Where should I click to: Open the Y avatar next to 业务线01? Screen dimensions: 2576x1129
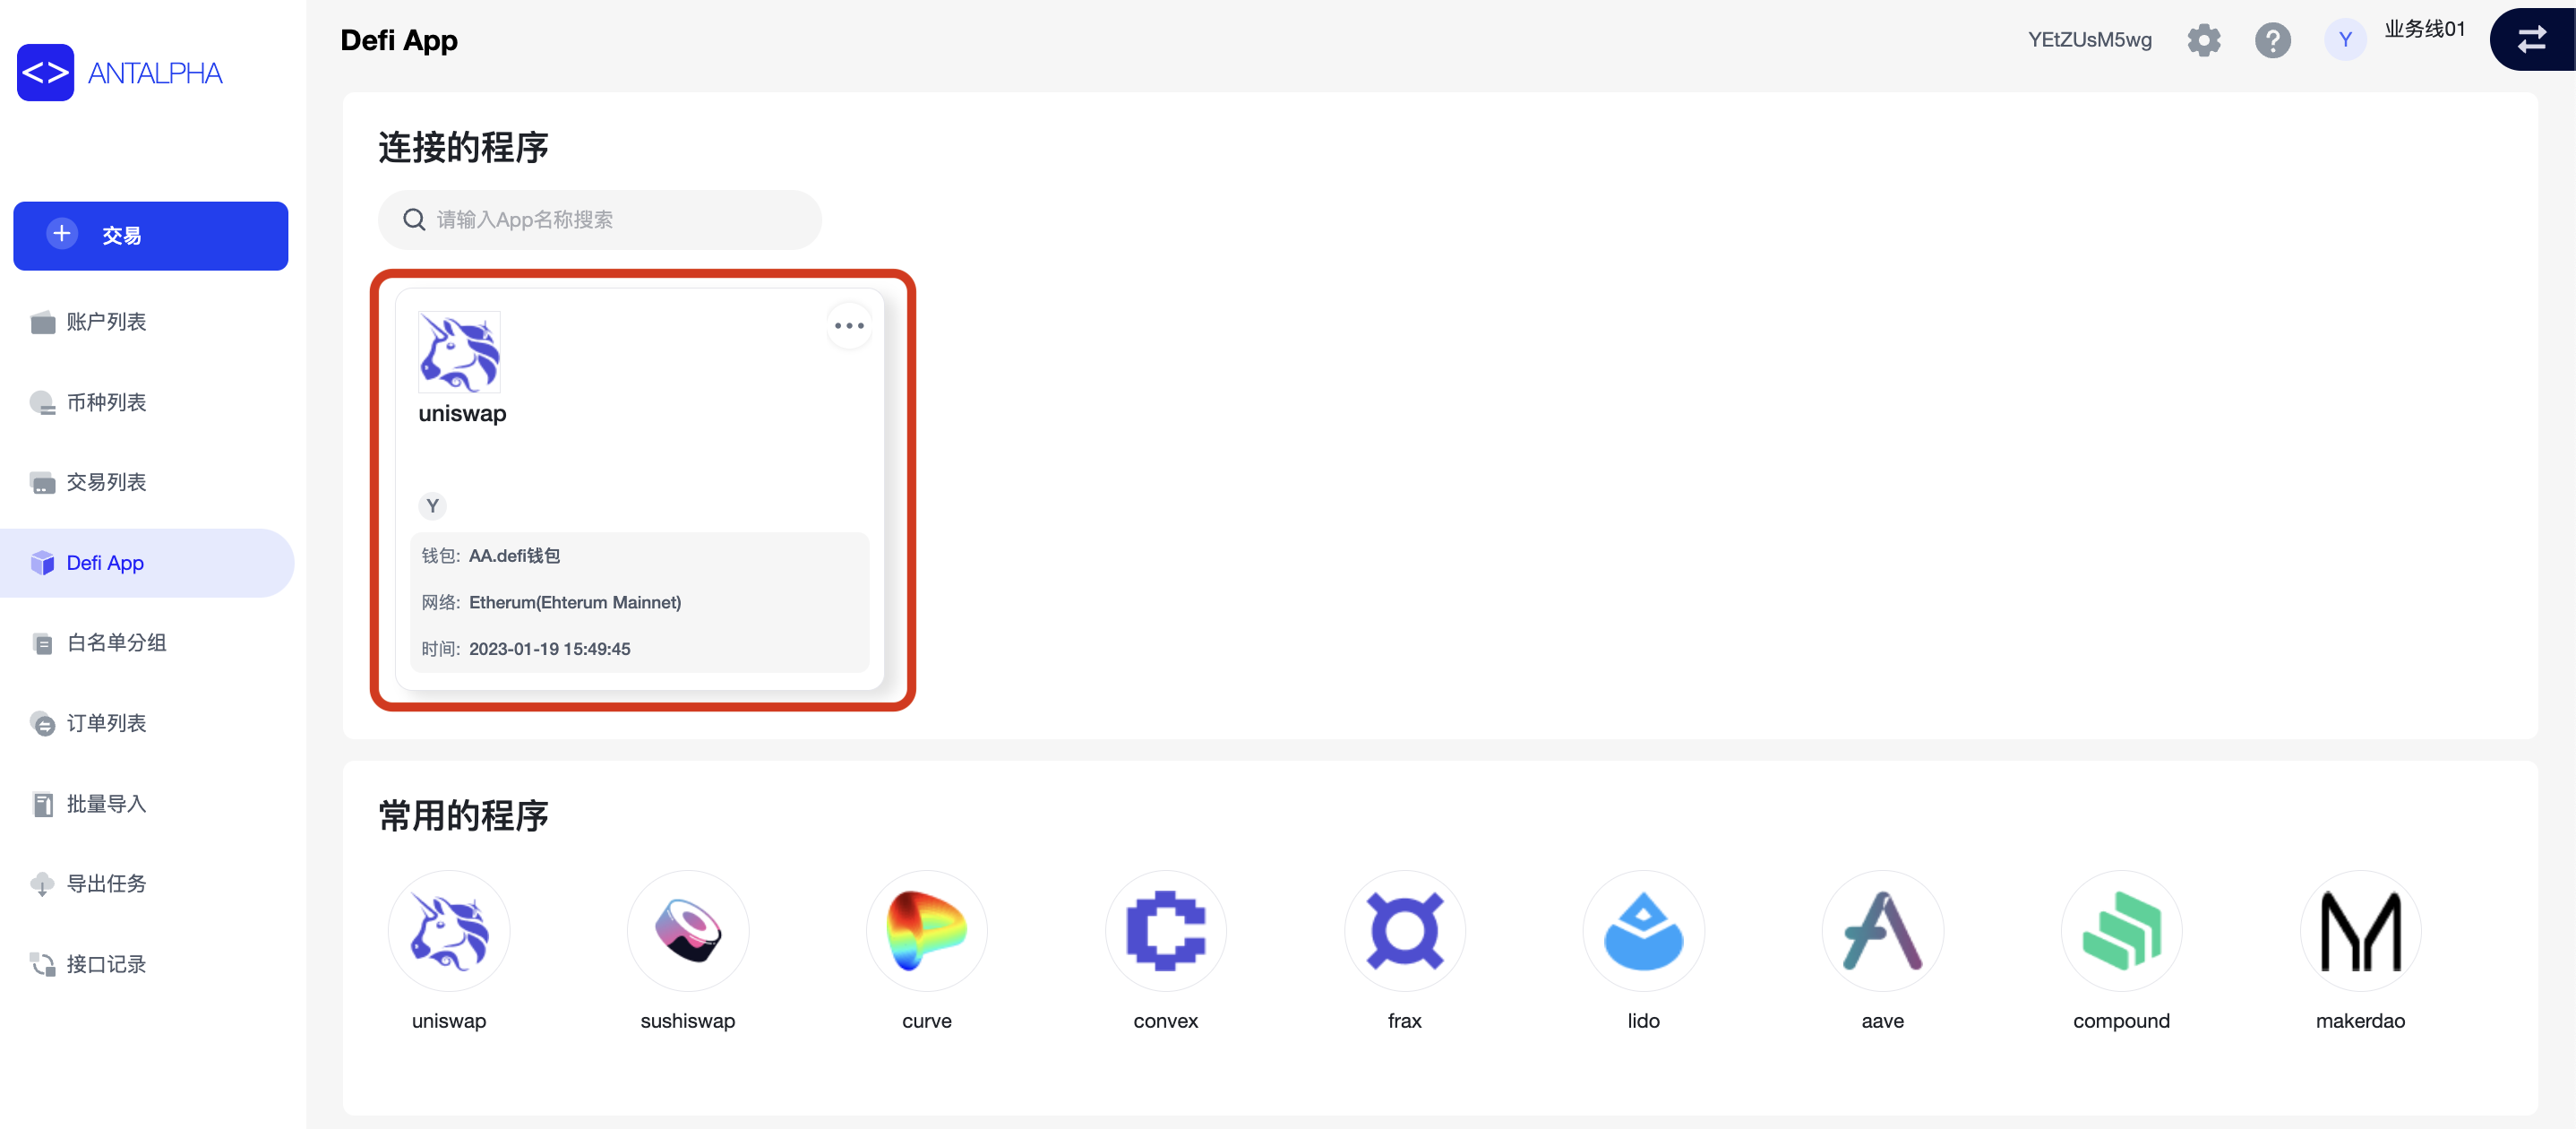pyautogui.click(x=2345, y=40)
